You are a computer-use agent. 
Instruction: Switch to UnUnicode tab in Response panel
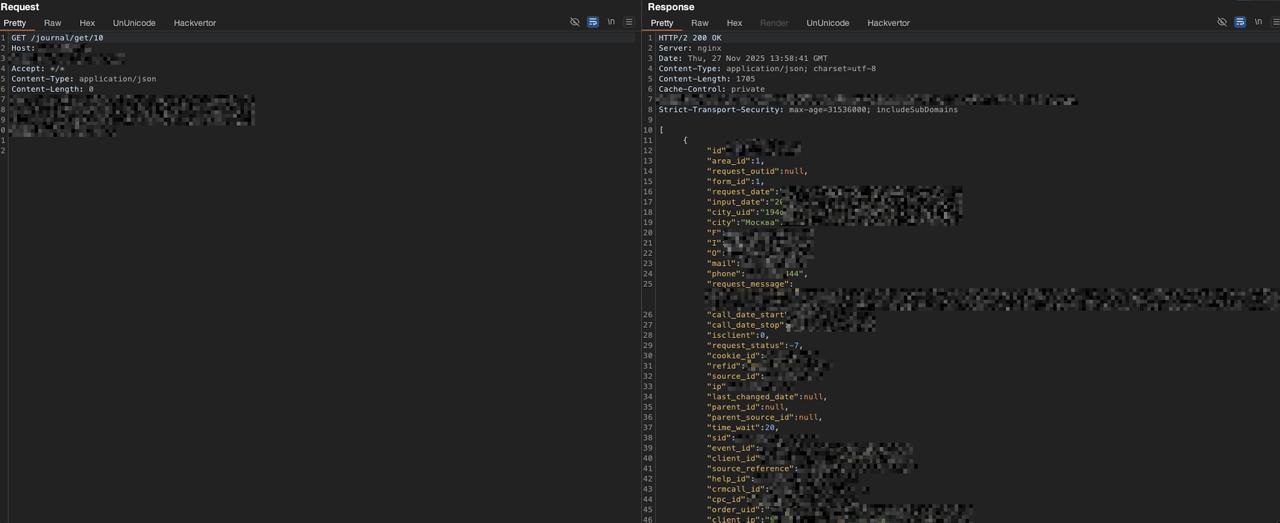pyautogui.click(x=828, y=23)
